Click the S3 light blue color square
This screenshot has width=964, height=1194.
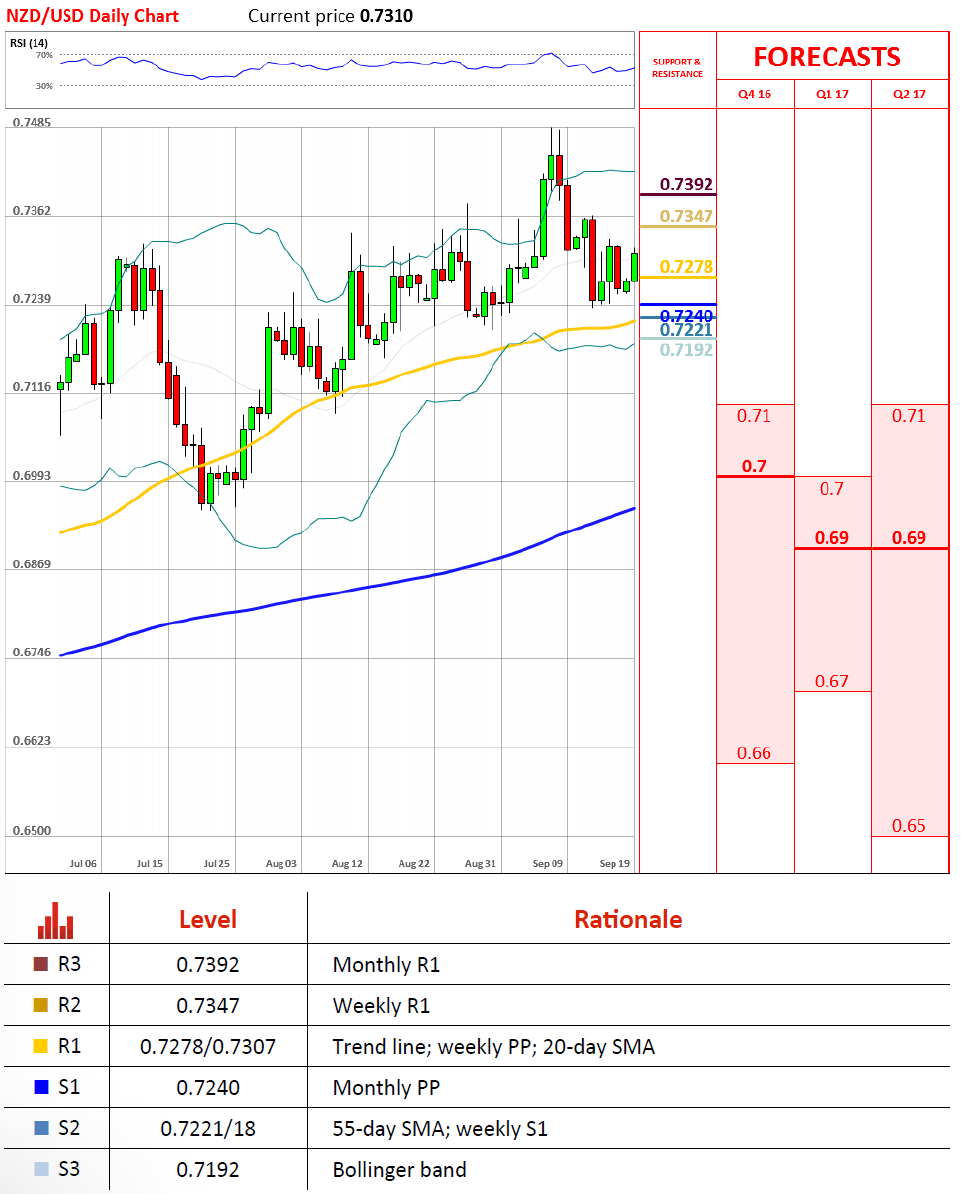click(41, 1169)
